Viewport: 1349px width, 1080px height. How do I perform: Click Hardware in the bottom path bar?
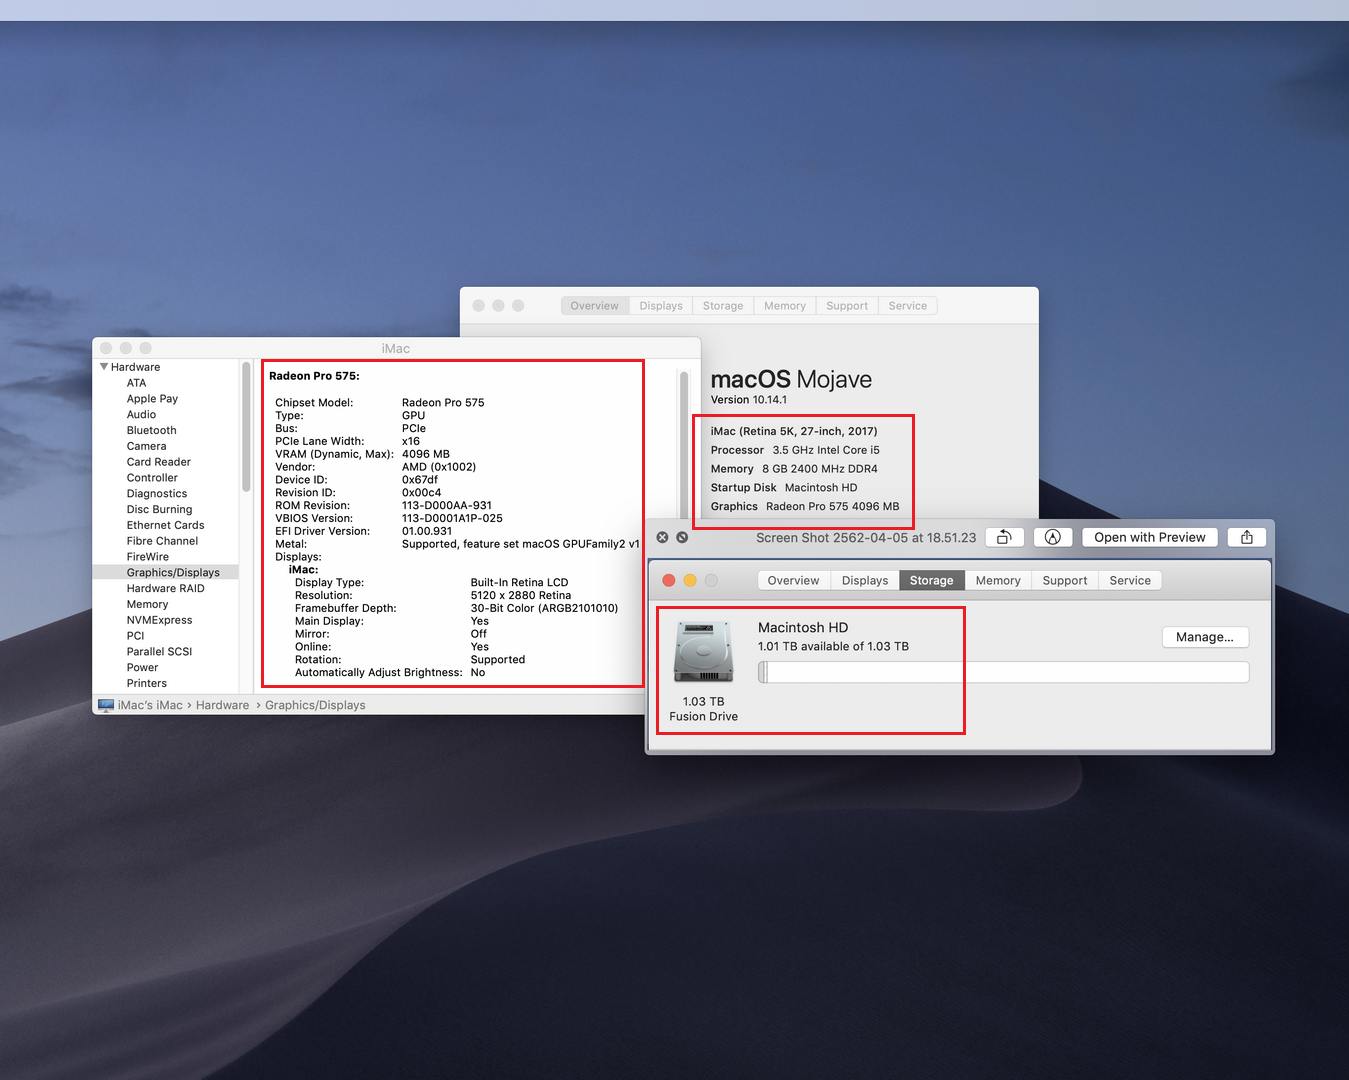(222, 705)
